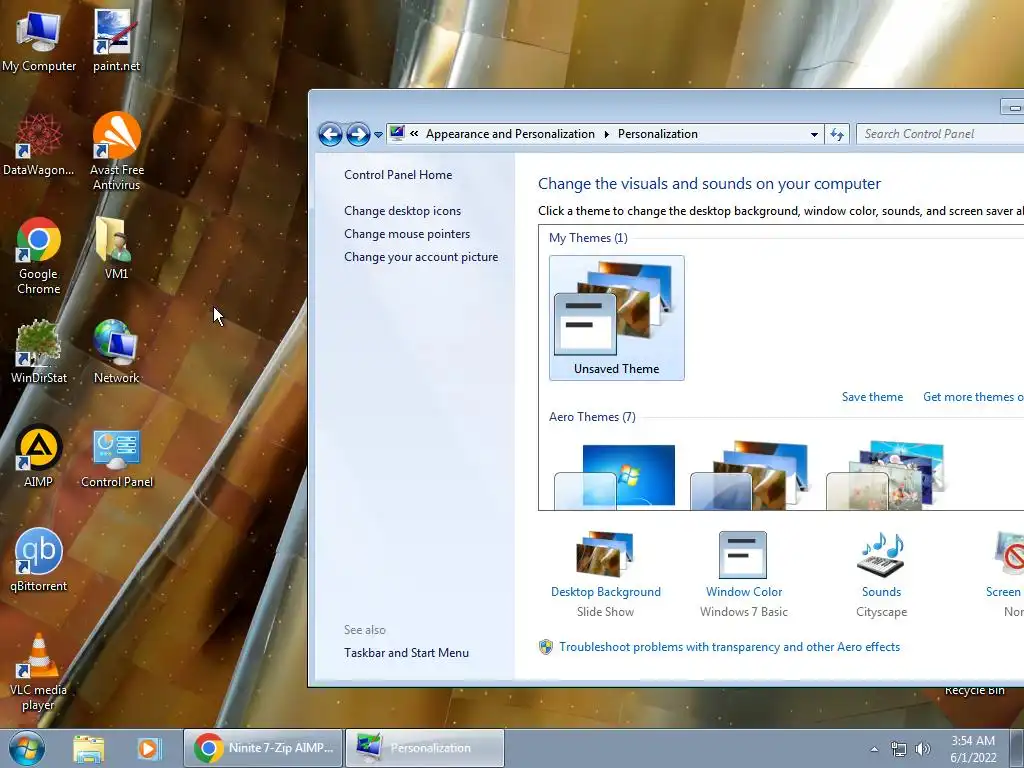
Task: Click Appearance and Personalization breadcrumb
Action: click(x=510, y=134)
